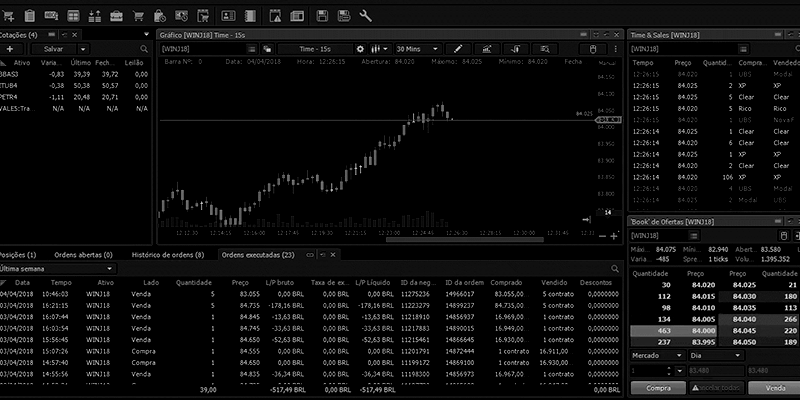The height and width of the screenshot is (400, 800).
Task: Select the pencil drawing tool on chart
Action: [x=458, y=48]
